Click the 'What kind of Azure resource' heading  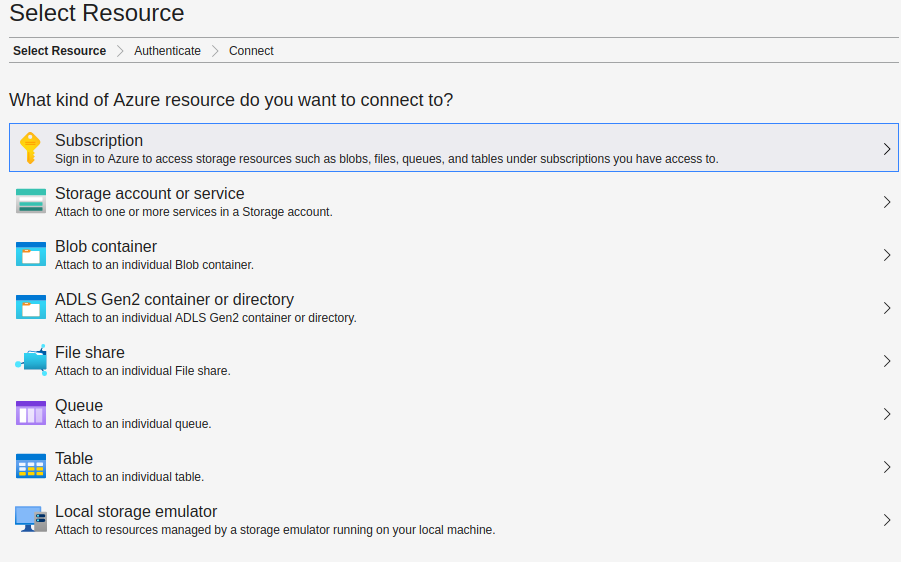(231, 100)
